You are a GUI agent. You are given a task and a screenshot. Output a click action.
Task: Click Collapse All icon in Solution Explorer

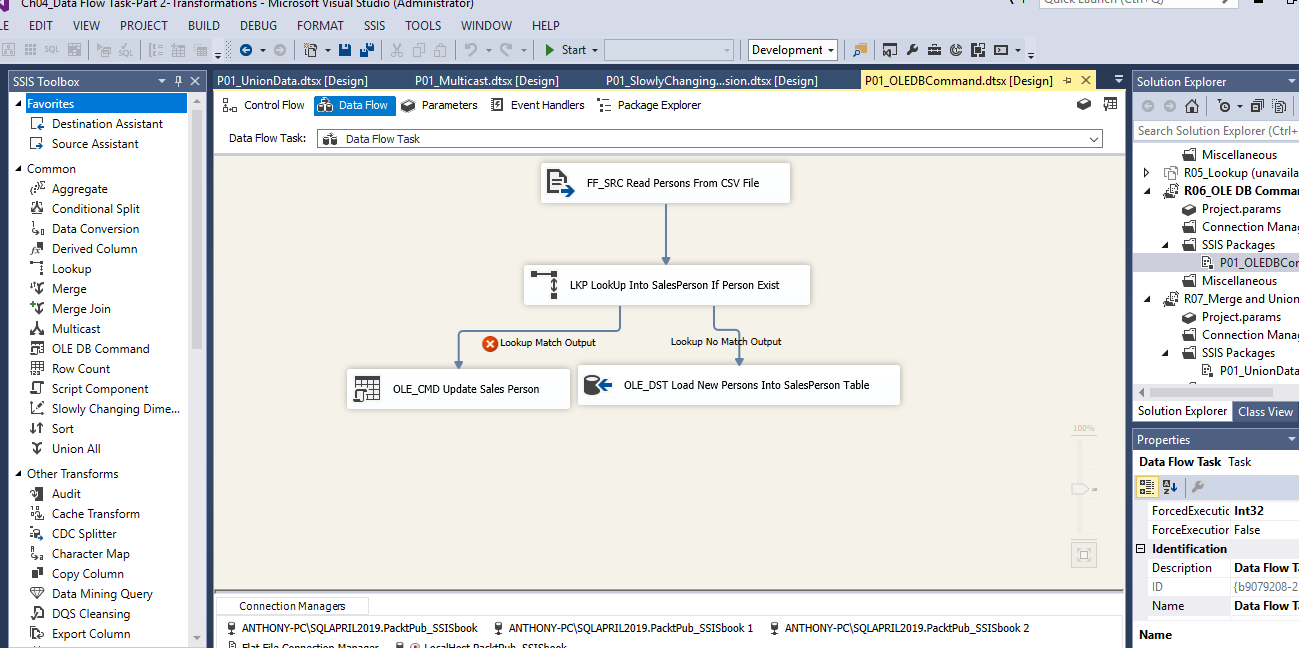point(1257,106)
